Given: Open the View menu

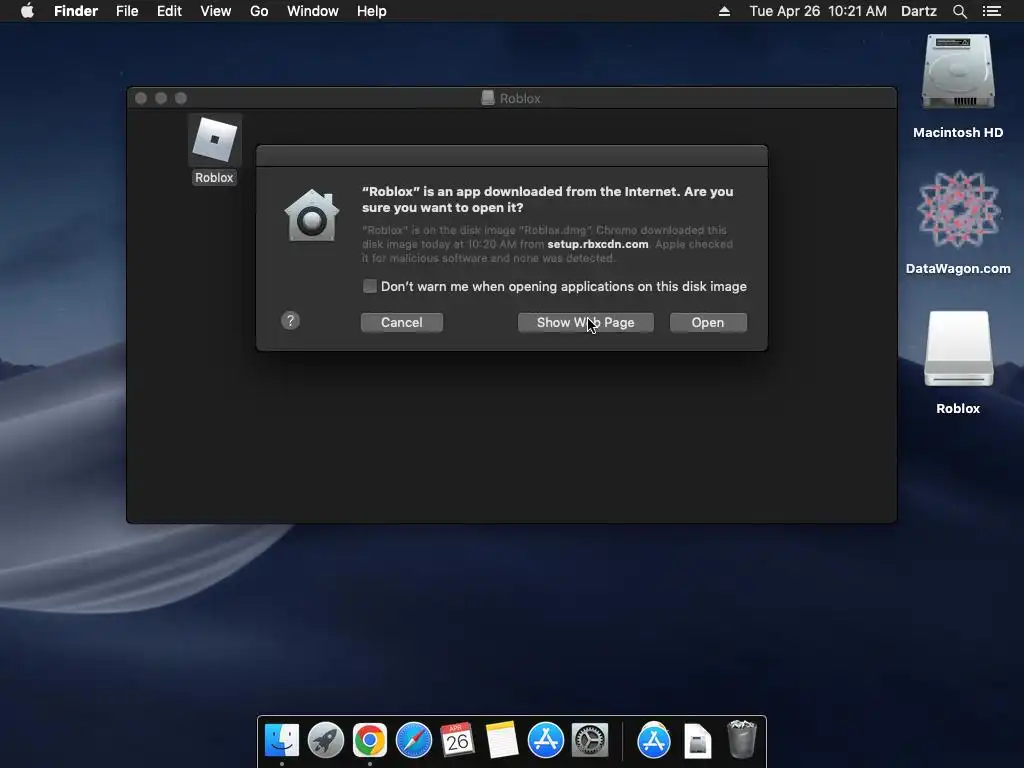Looking at the screenshot, I should tap(216, 11).
